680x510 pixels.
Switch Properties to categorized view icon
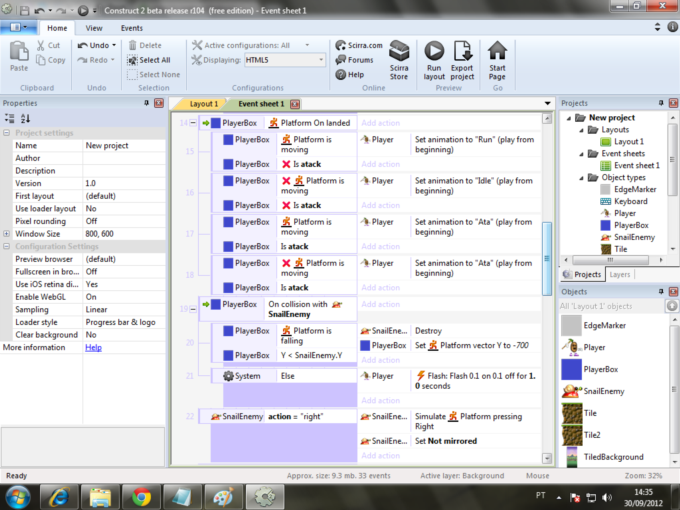(10, 118)
